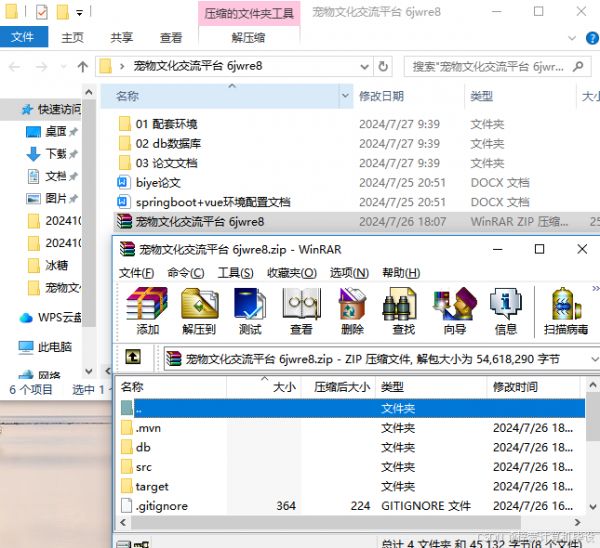Go up one level in WinRAR archive
The height and width of the screenshot is (548, 600).
pyautogui.click(x=133, y=357)
